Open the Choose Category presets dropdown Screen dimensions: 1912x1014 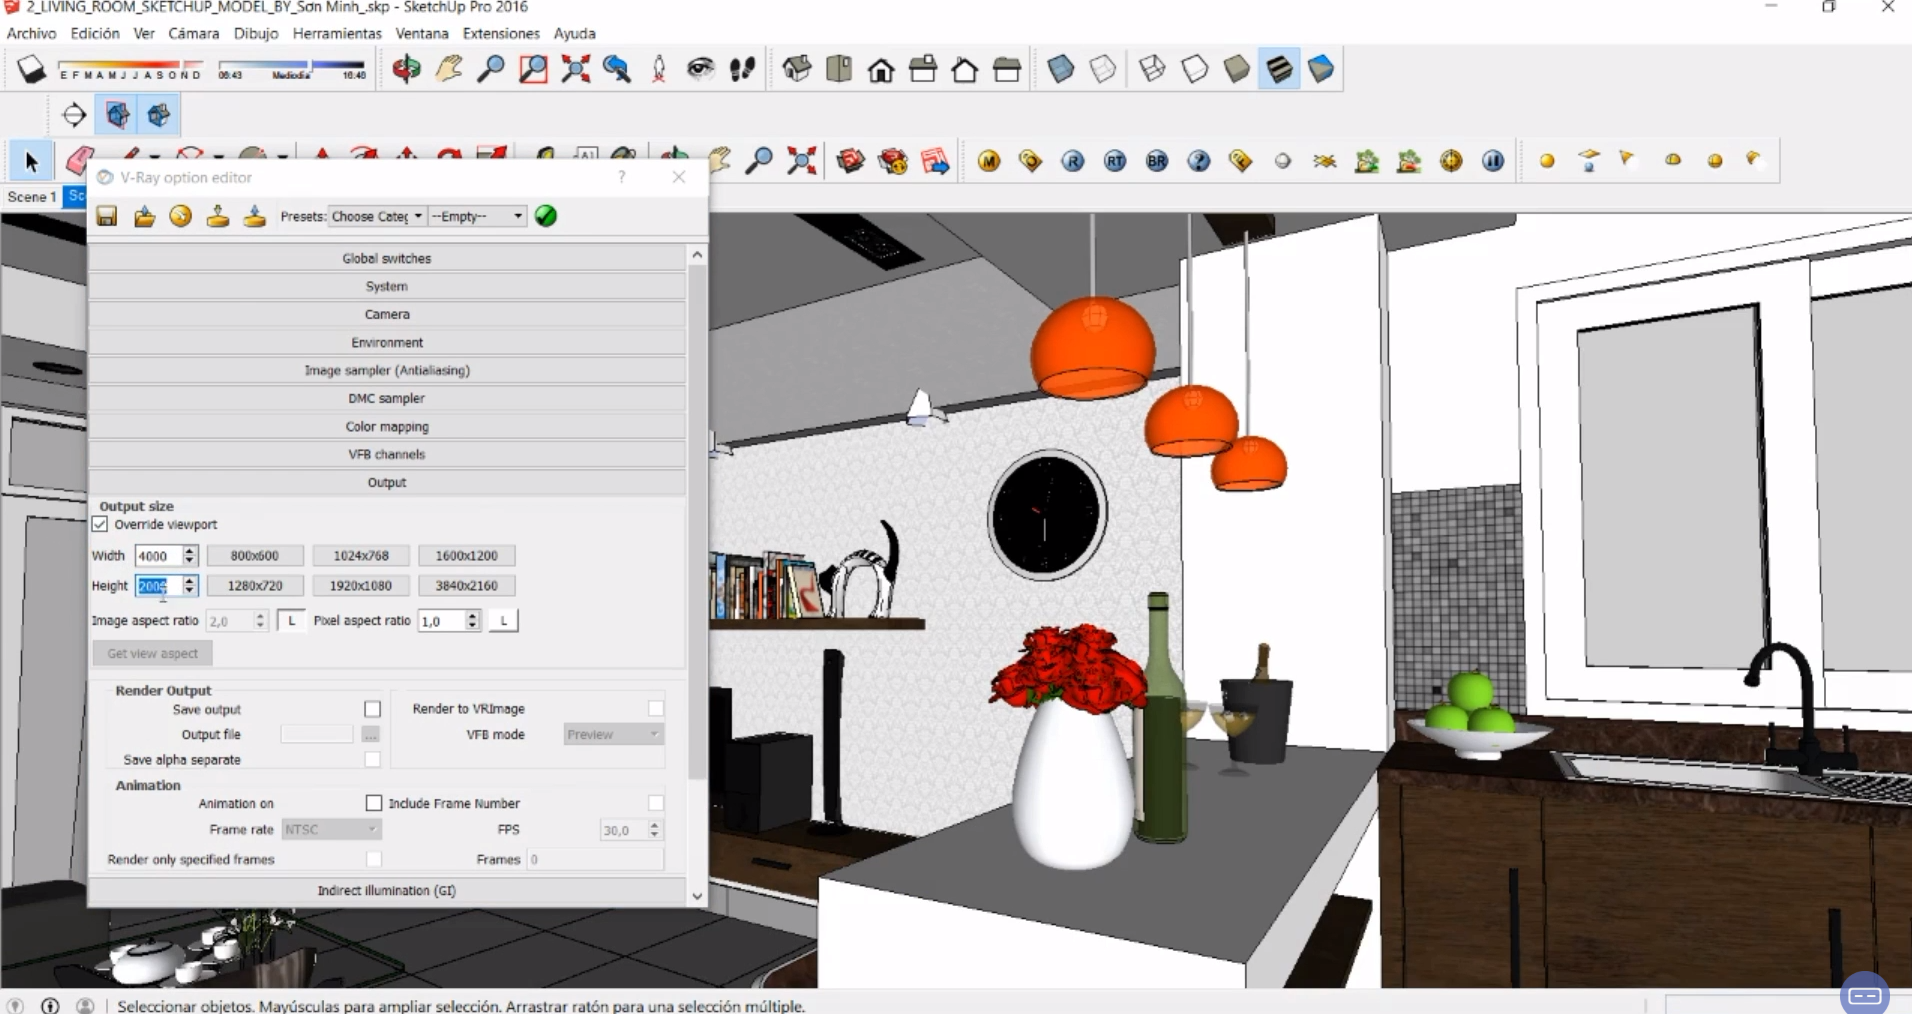(377, 216)
